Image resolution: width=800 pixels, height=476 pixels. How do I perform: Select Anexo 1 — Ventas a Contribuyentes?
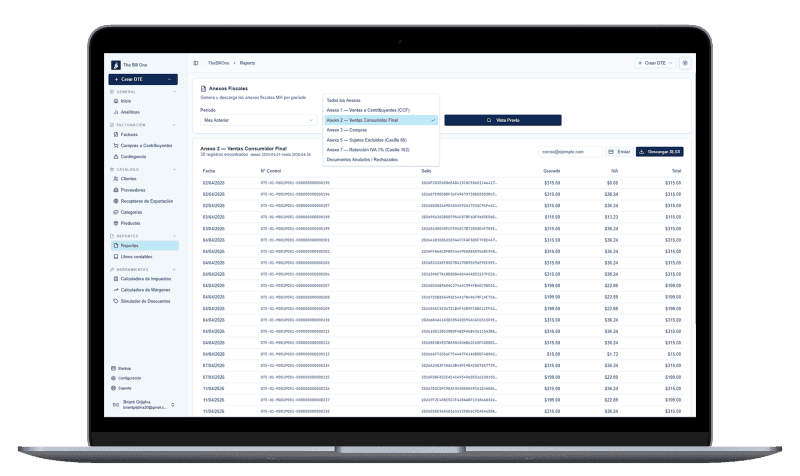(x=381, y=110)
